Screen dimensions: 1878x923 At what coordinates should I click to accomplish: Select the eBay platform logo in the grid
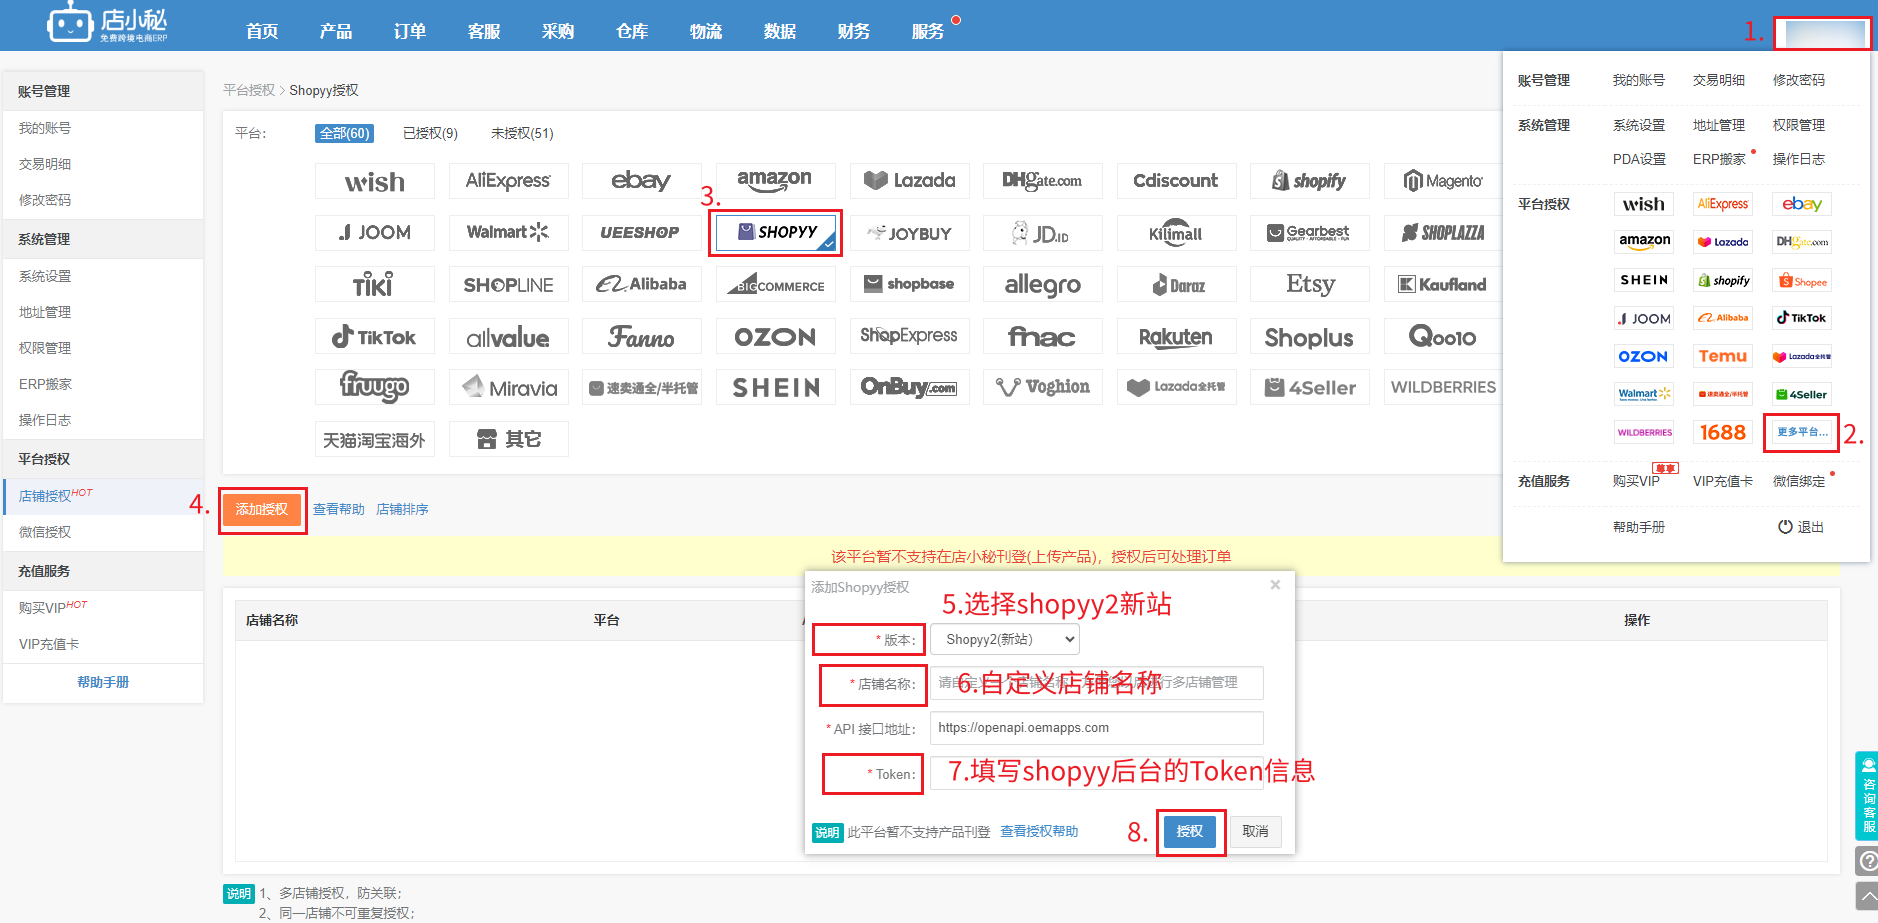[x=641, y=181]
